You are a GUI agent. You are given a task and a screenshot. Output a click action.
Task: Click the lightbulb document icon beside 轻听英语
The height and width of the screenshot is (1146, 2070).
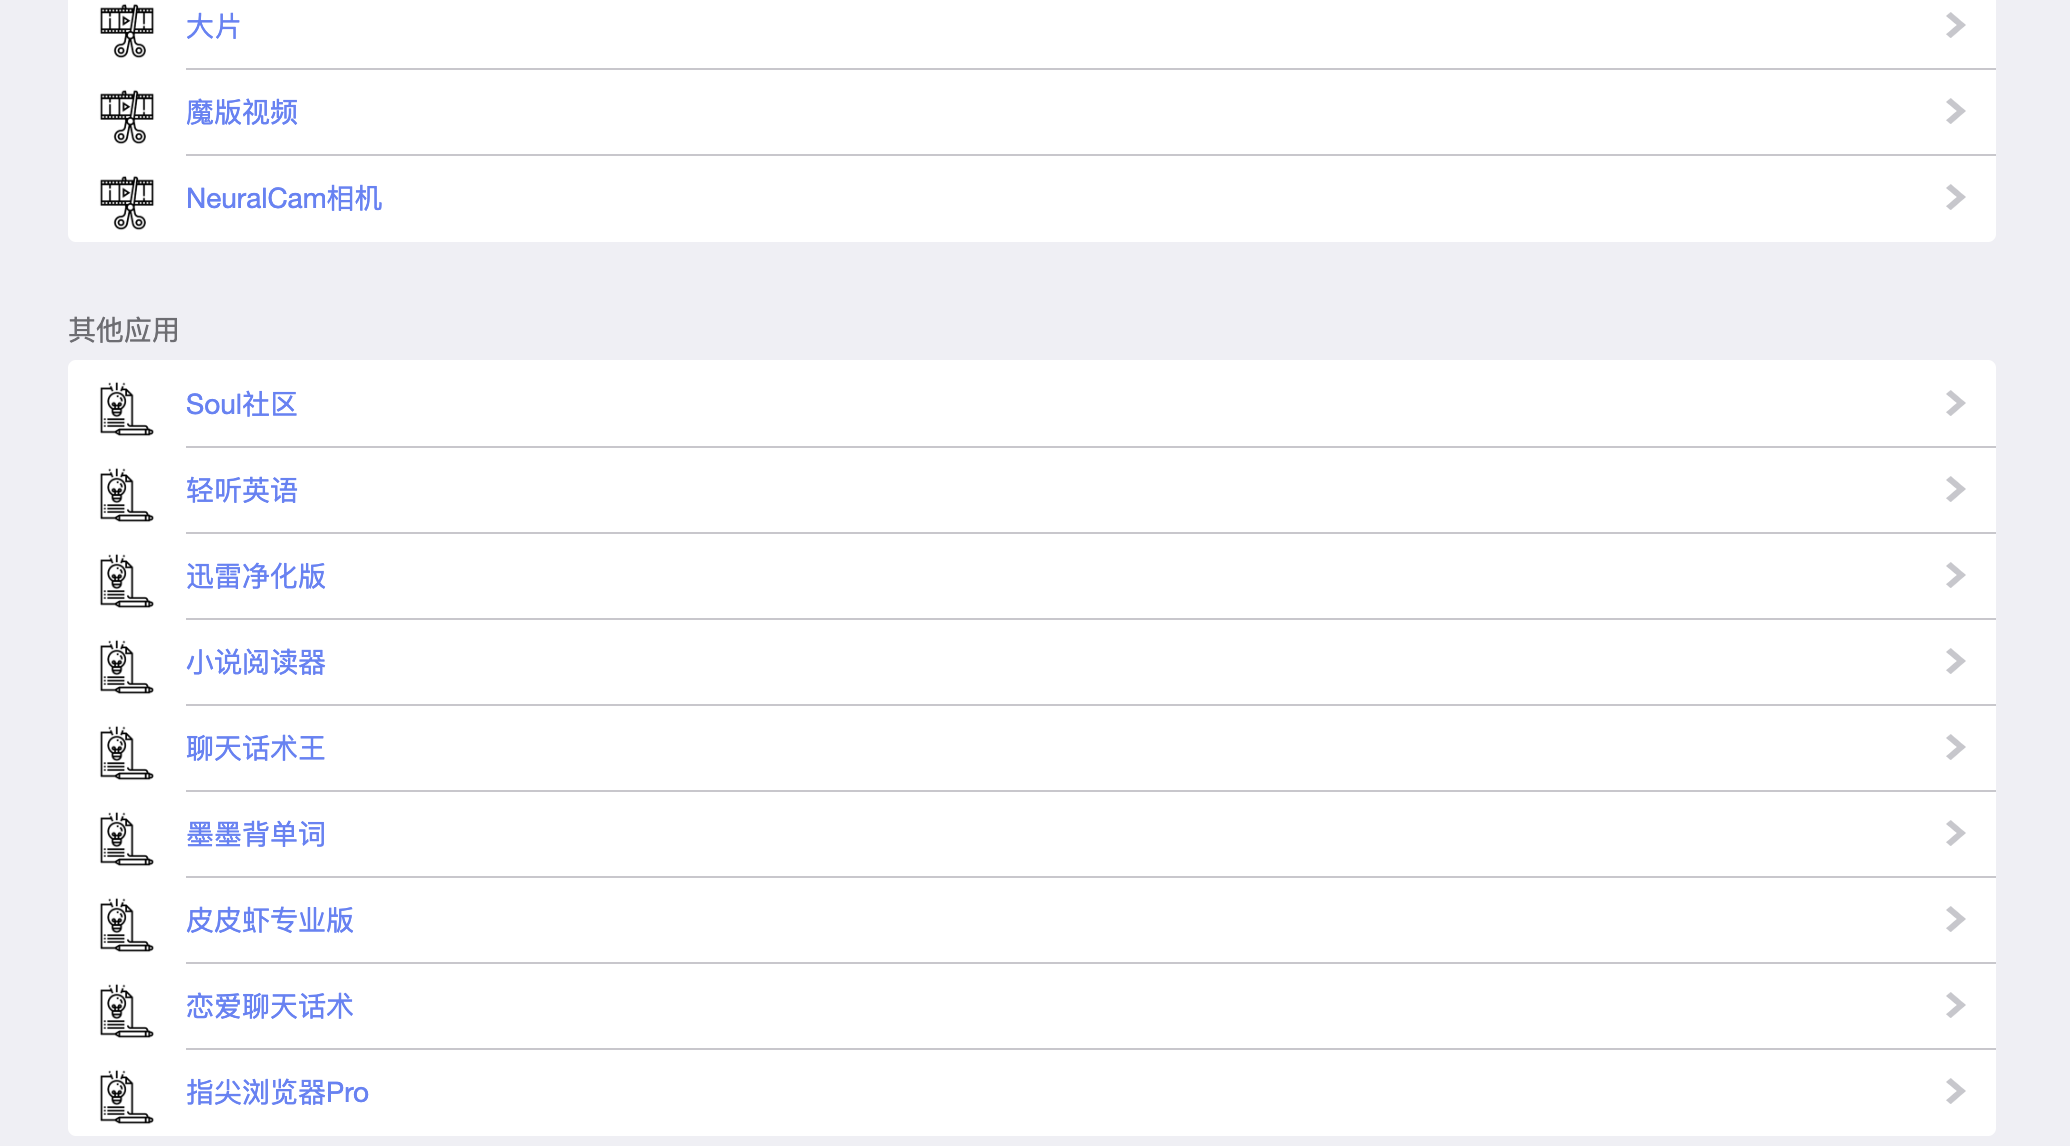pos(126,494)
